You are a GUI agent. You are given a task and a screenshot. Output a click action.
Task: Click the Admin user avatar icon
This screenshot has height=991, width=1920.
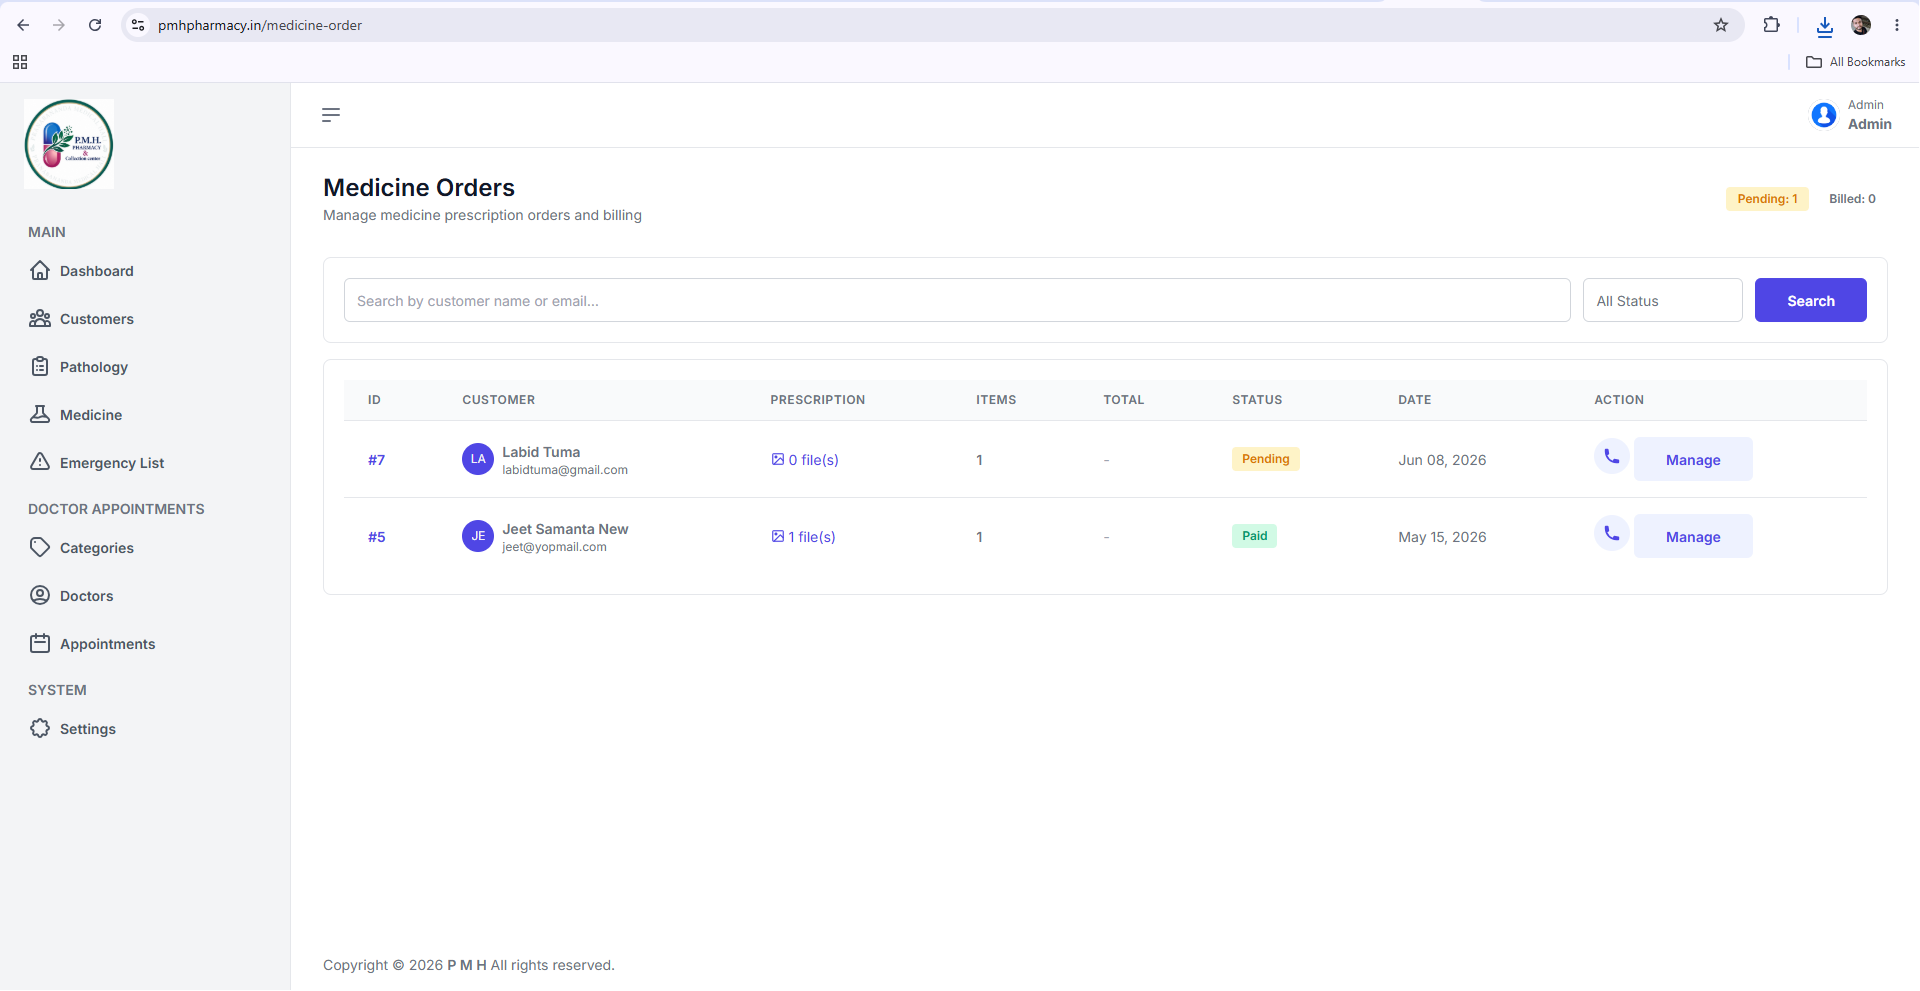pyautogui.click(x=1824, y=115)
